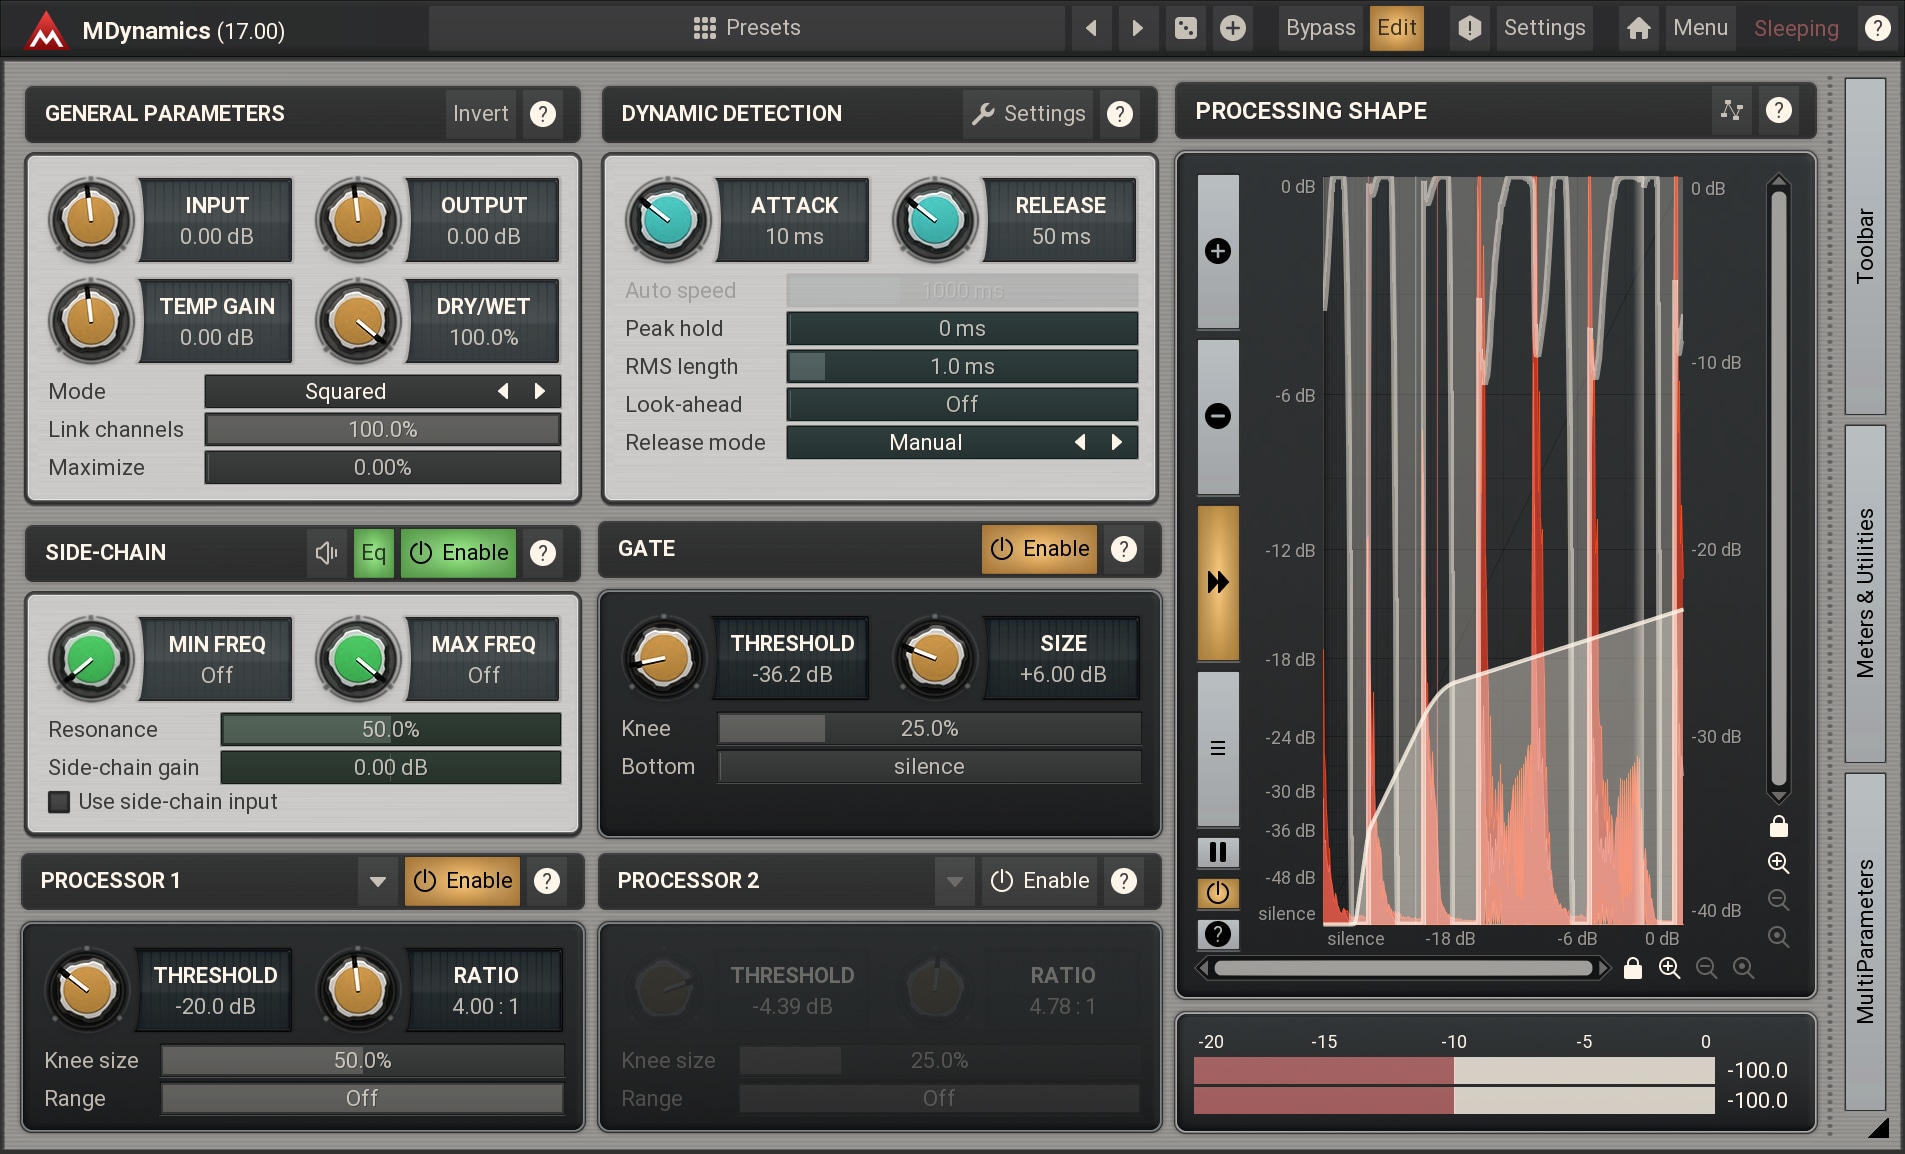
Task: Click the side-chain speaker monitor icon
Action: 326,553
